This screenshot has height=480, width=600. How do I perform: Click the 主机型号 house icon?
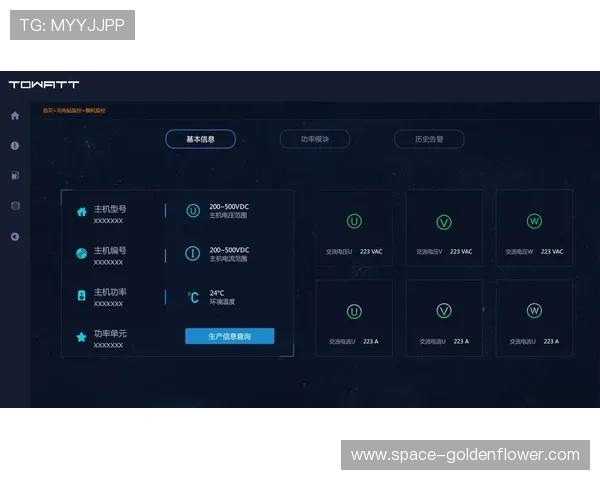[x=82, y=212]
